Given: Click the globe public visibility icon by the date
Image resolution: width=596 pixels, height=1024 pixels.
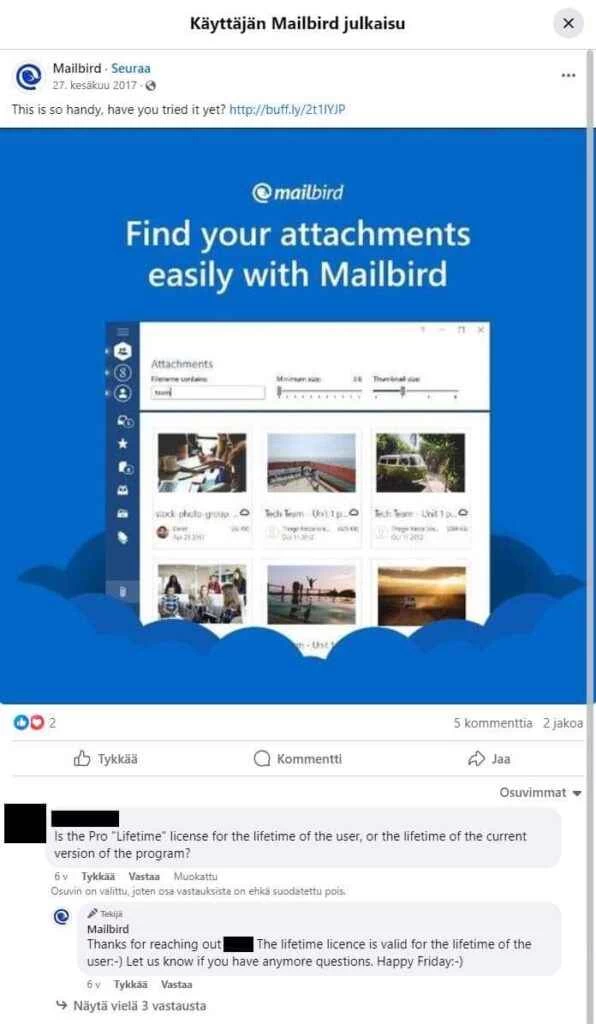Looking at the screenshot, I should [x=151, y=86].
